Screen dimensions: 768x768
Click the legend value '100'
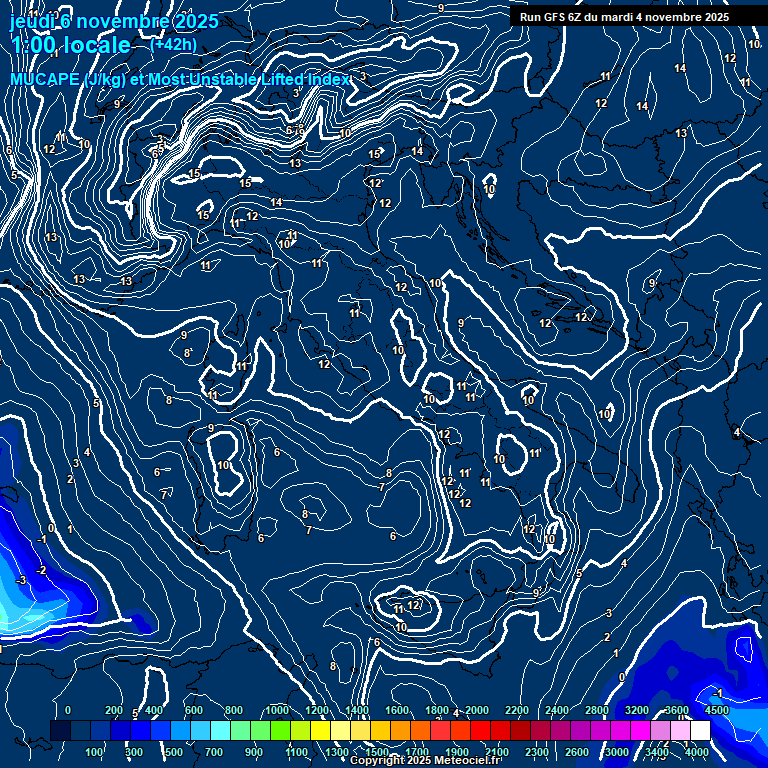94,752
